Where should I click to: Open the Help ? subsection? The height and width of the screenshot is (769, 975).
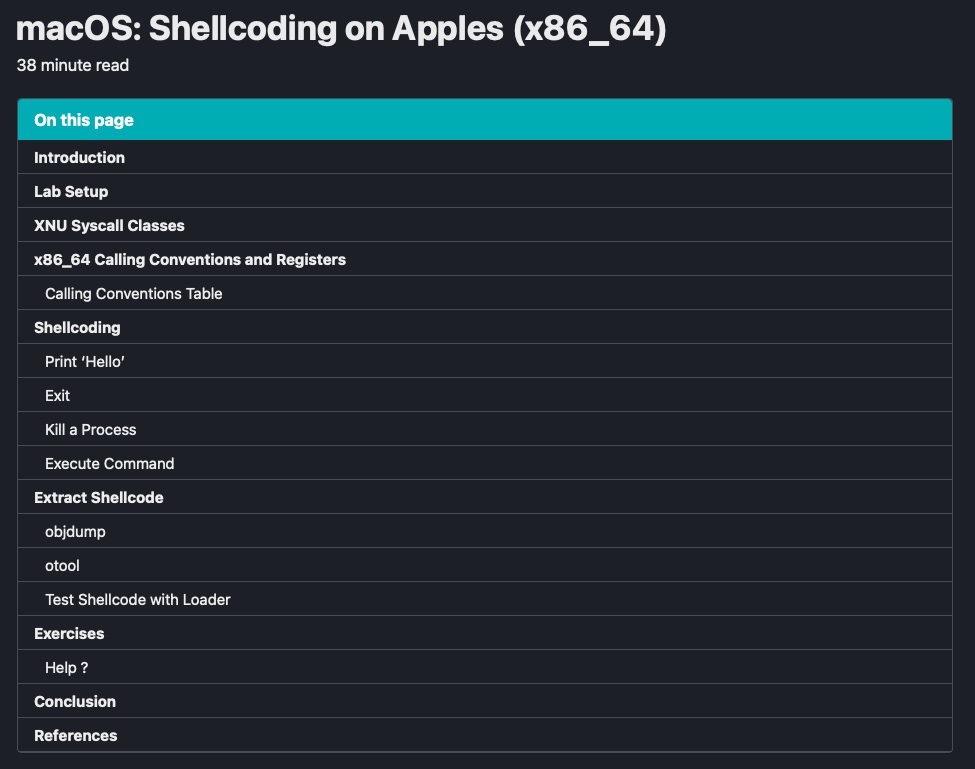click(484, 668)
